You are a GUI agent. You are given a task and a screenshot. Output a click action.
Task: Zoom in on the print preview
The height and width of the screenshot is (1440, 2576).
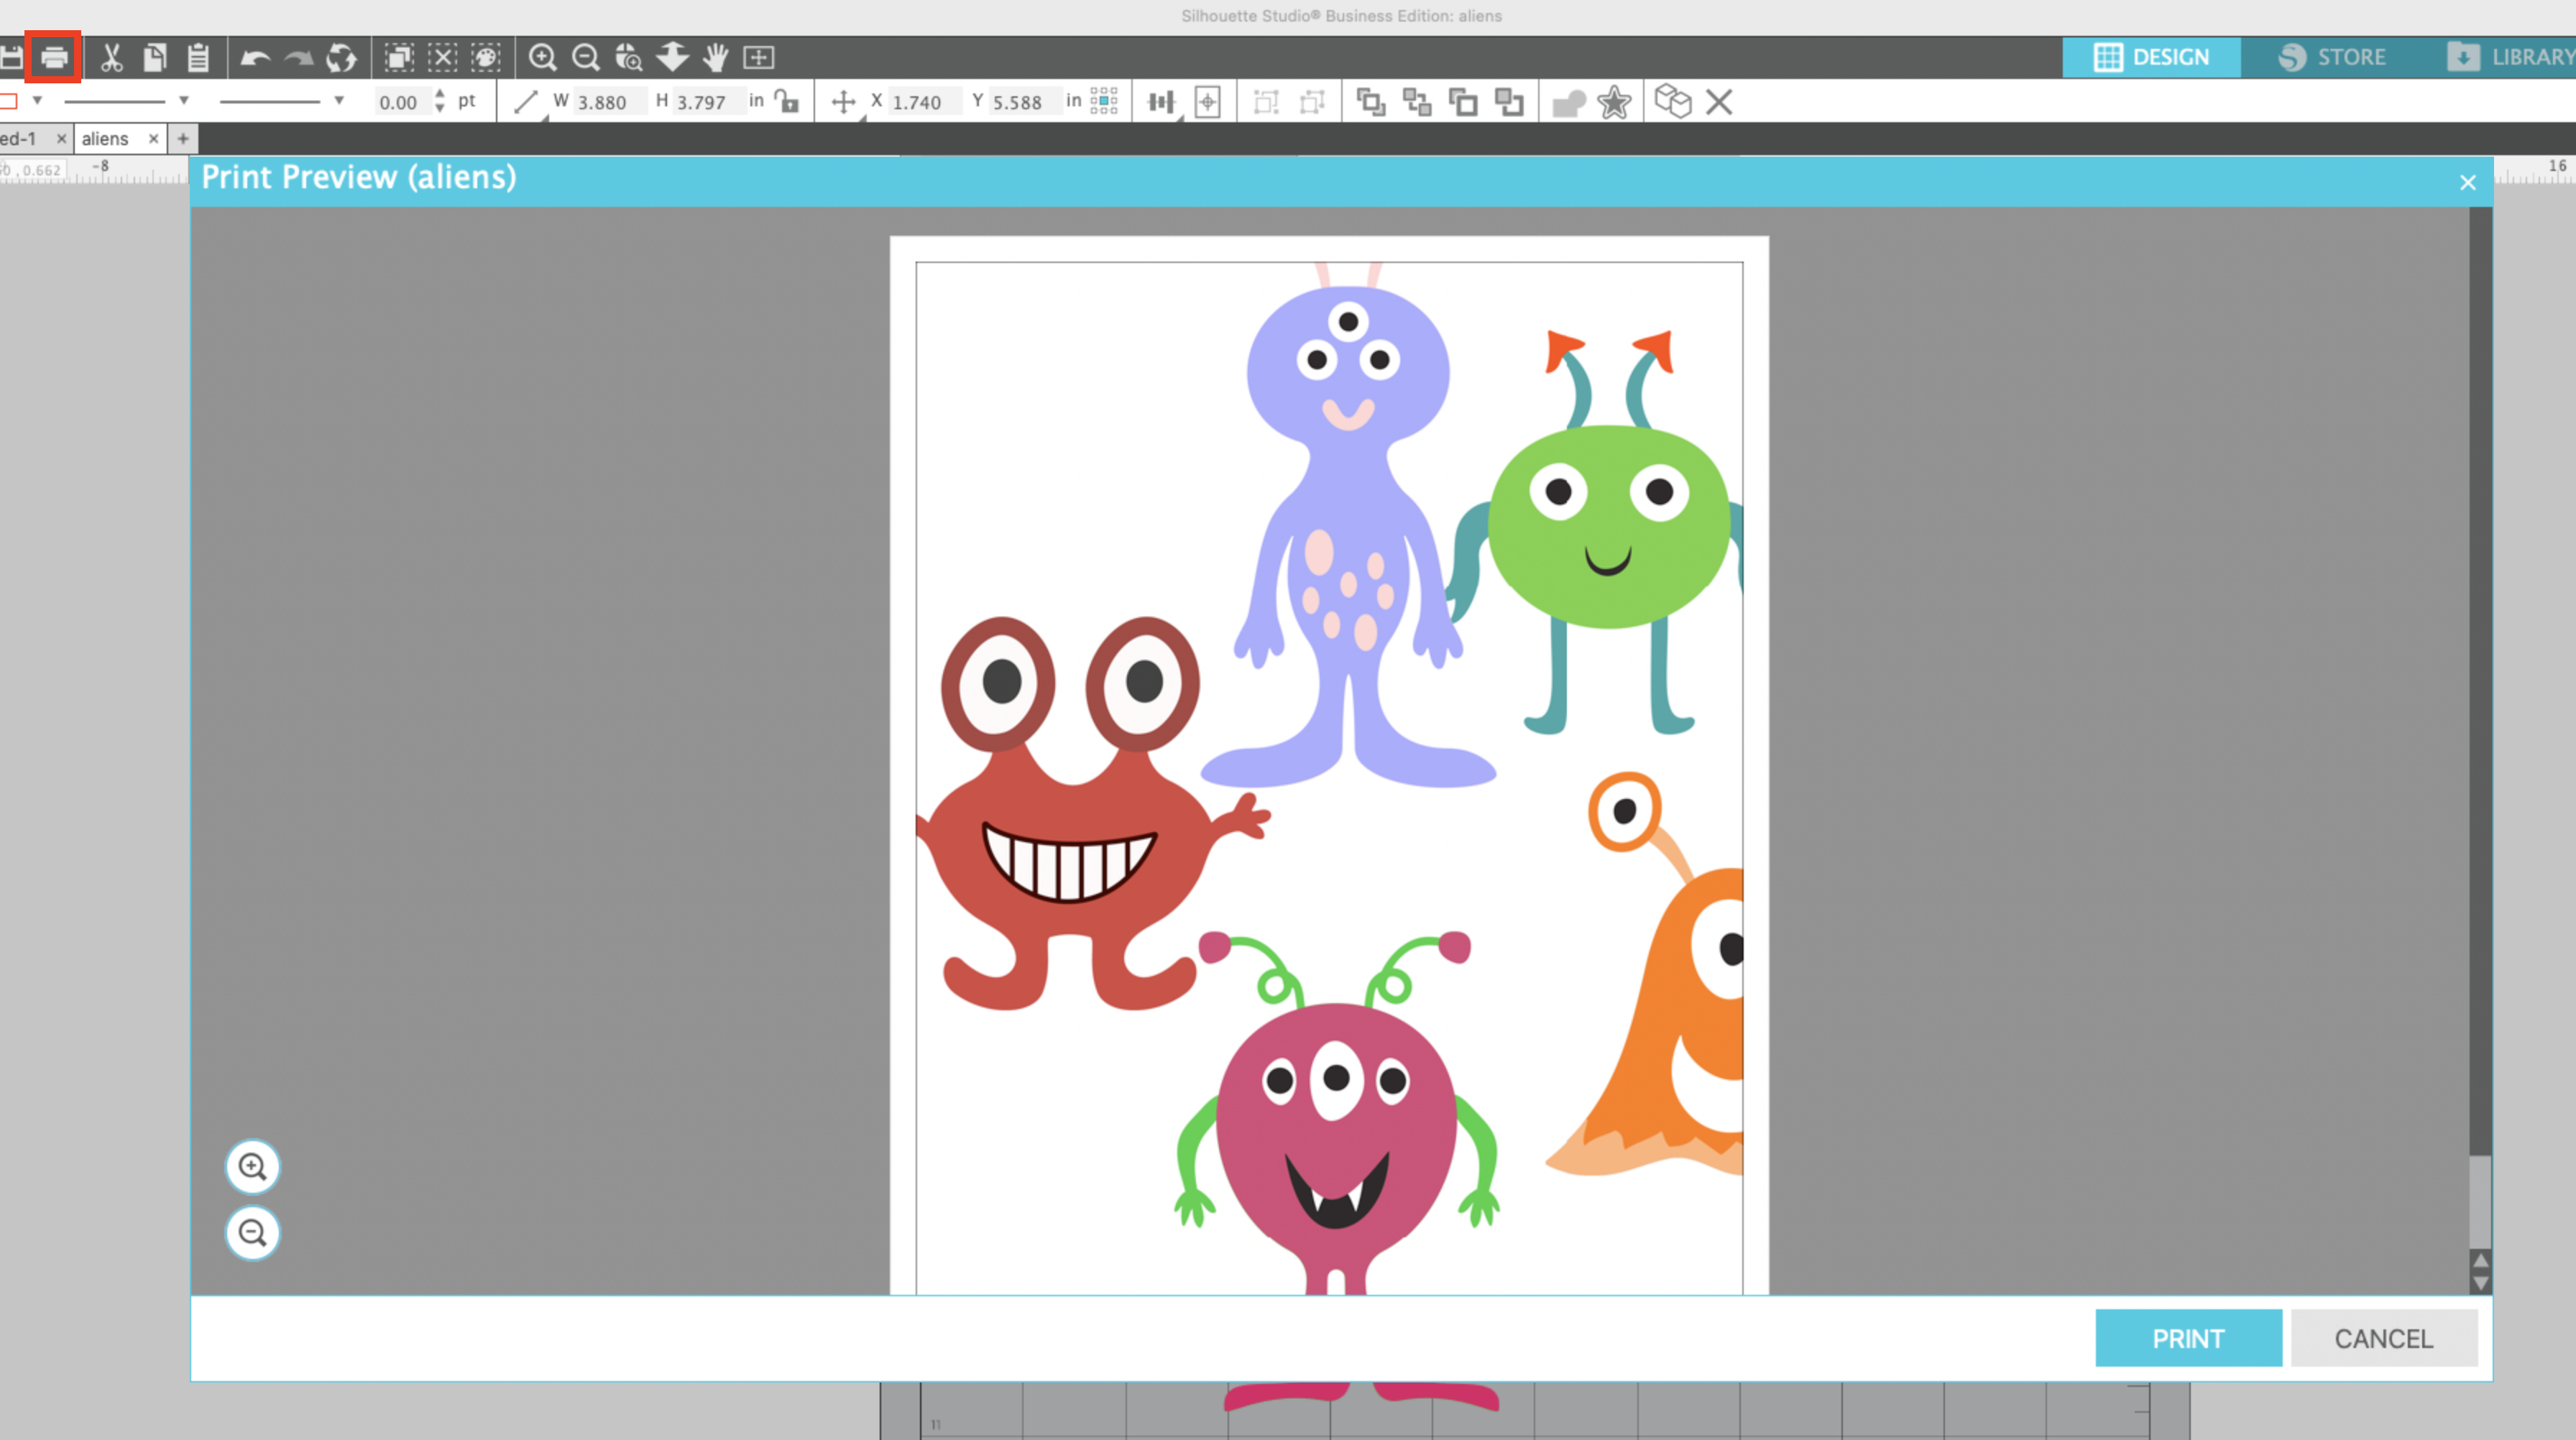click(253, 1167)
